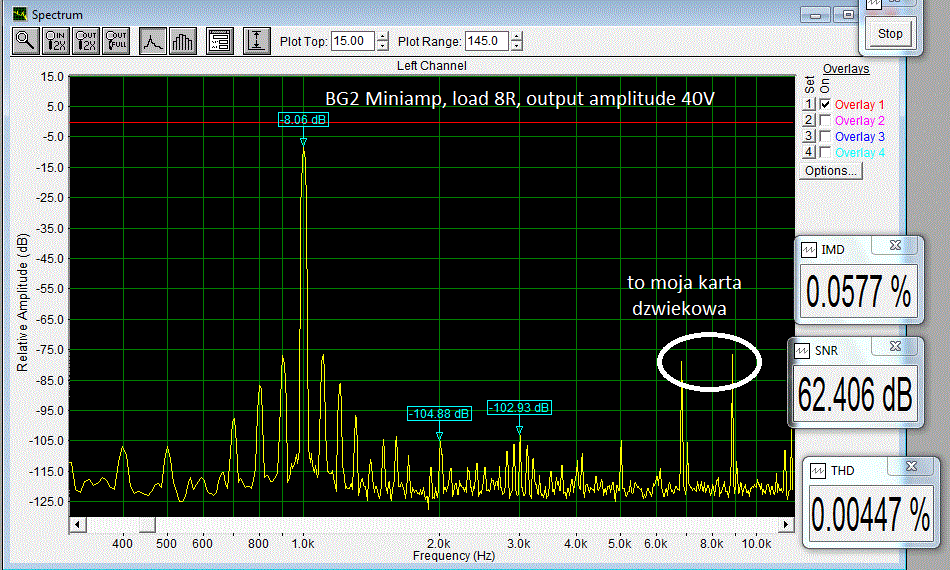Click the vertical autoscale icon
Viewport: 950px width, 570px height.
tap(257, 41)
